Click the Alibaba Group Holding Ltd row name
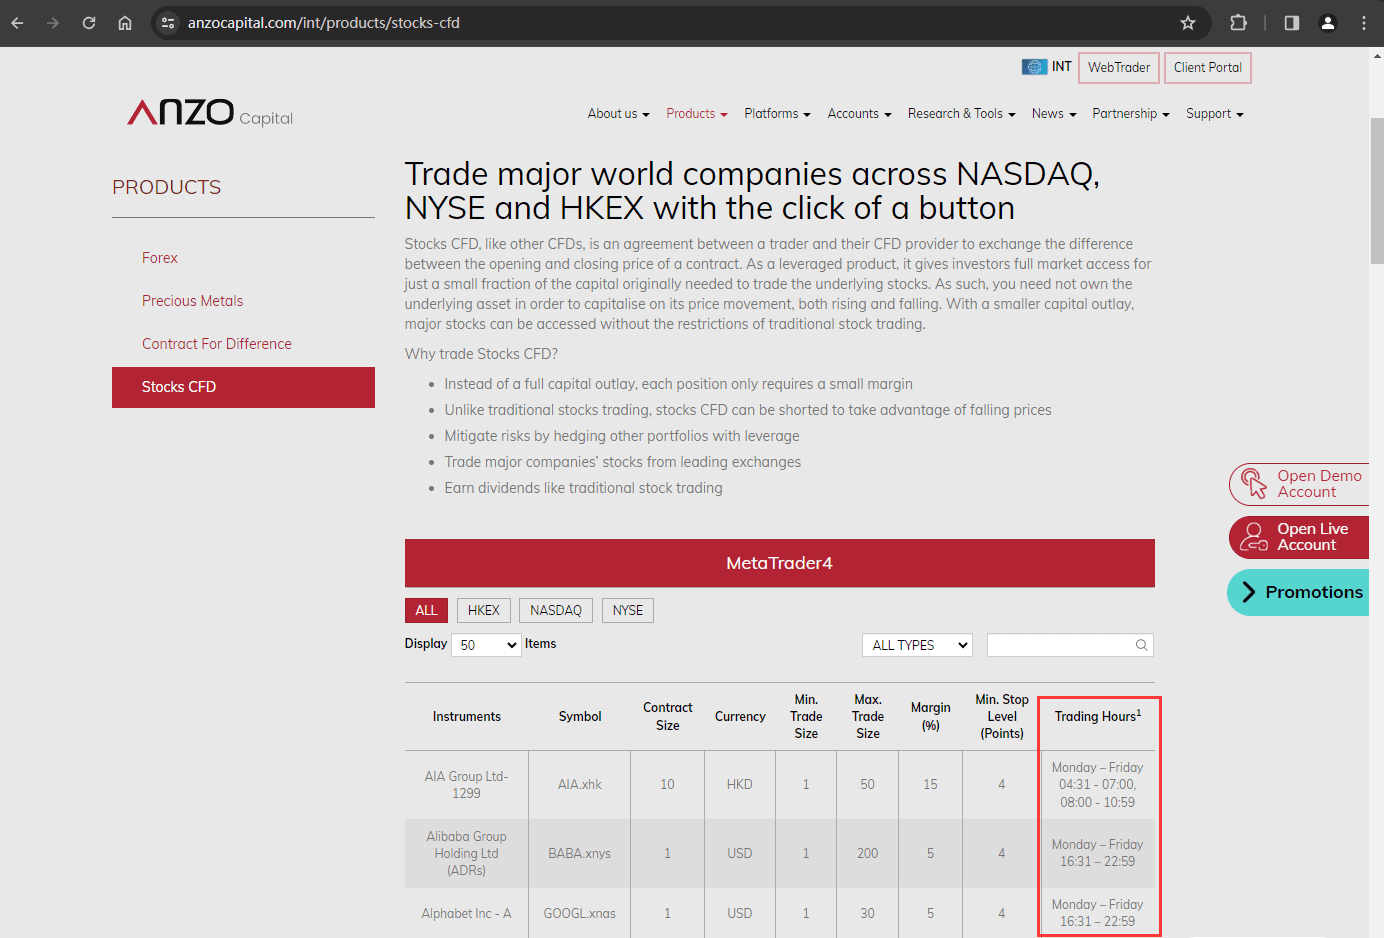1384x938 pixels. pyautogui.click(x=466, y=853)
